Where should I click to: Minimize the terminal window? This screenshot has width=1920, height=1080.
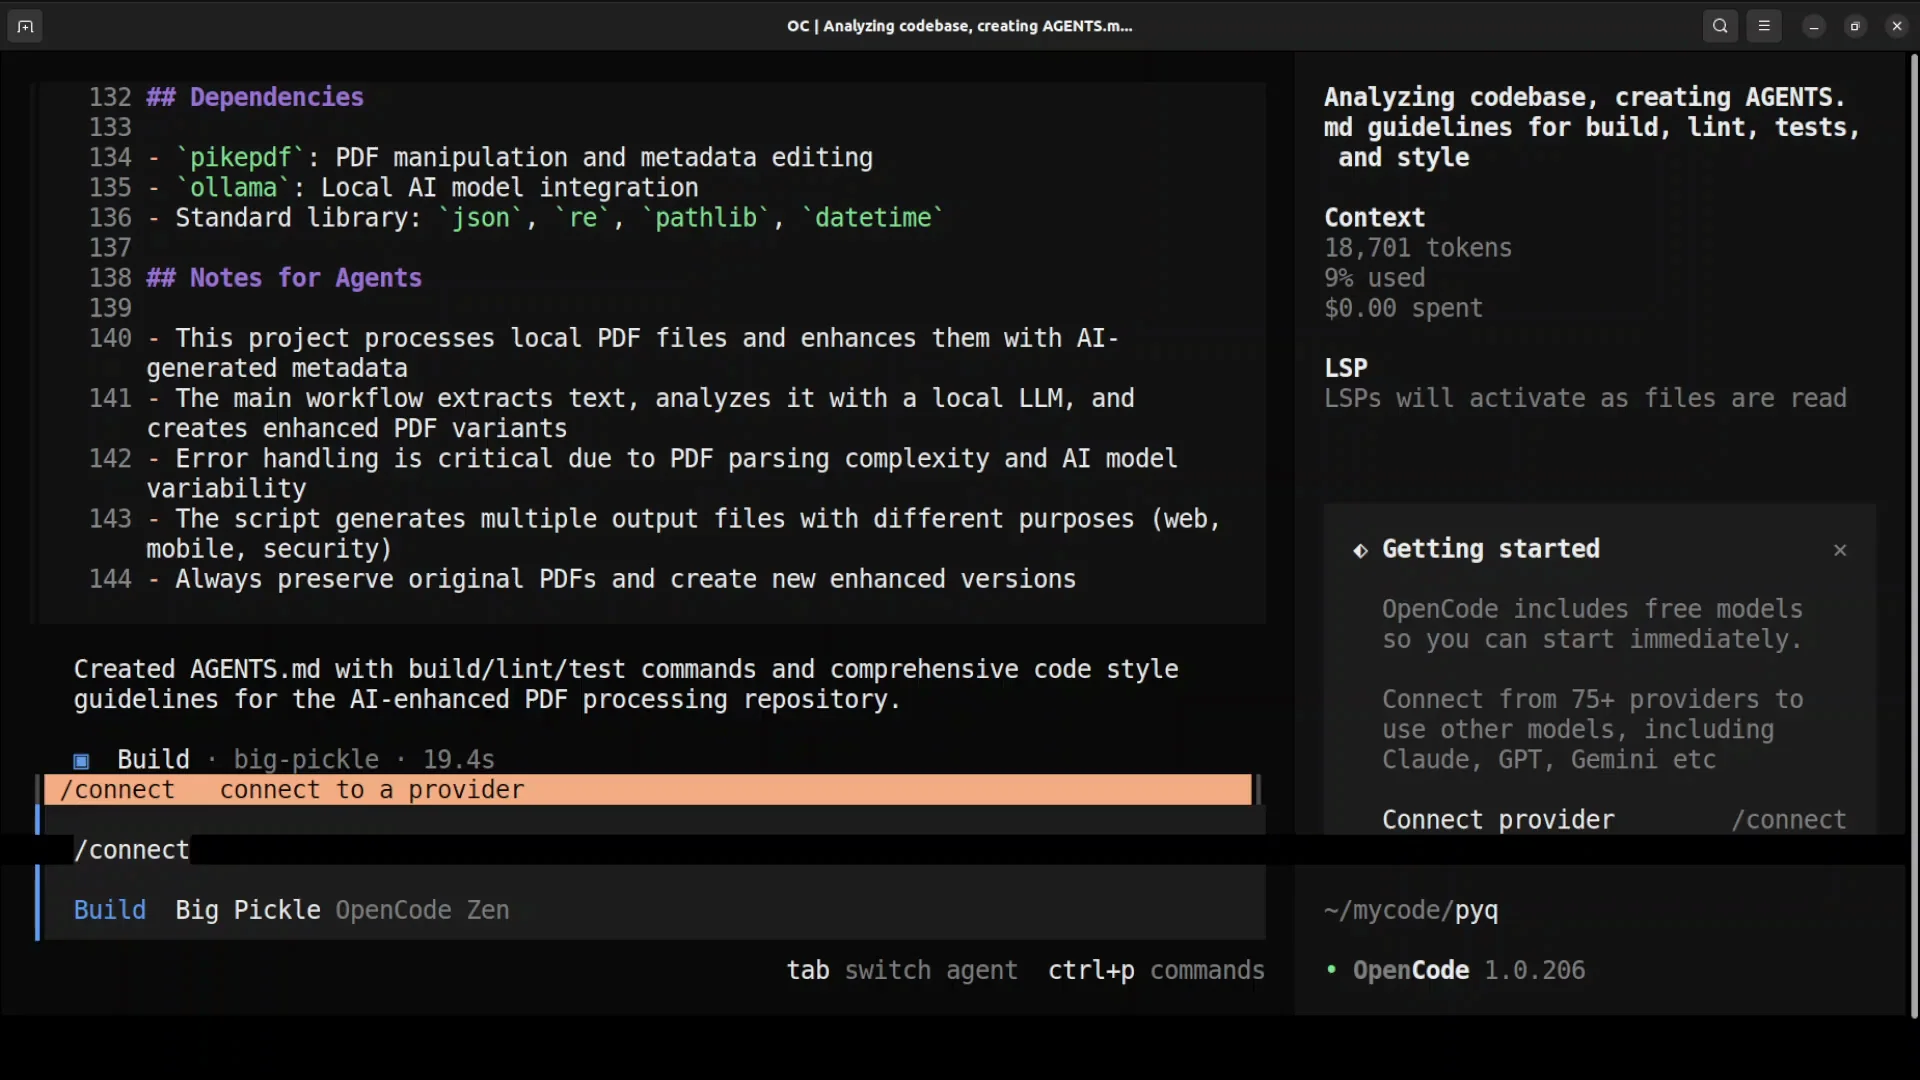(x=1813, y=27)
